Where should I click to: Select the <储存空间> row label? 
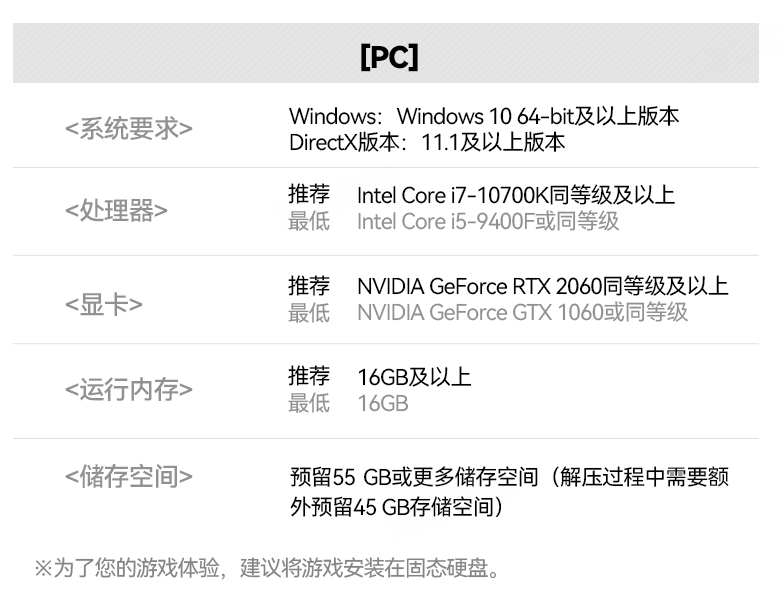point(129,477)
